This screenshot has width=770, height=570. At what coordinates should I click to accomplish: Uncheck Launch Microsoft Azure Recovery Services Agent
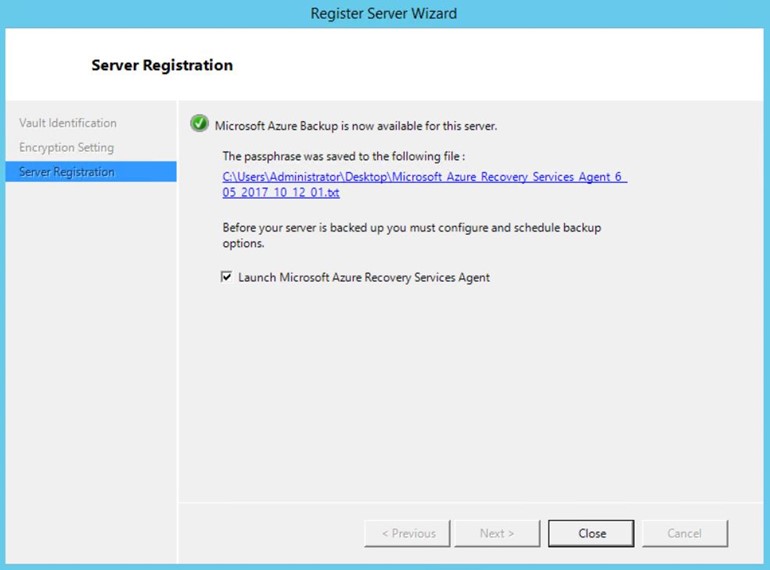pos(226,277)
